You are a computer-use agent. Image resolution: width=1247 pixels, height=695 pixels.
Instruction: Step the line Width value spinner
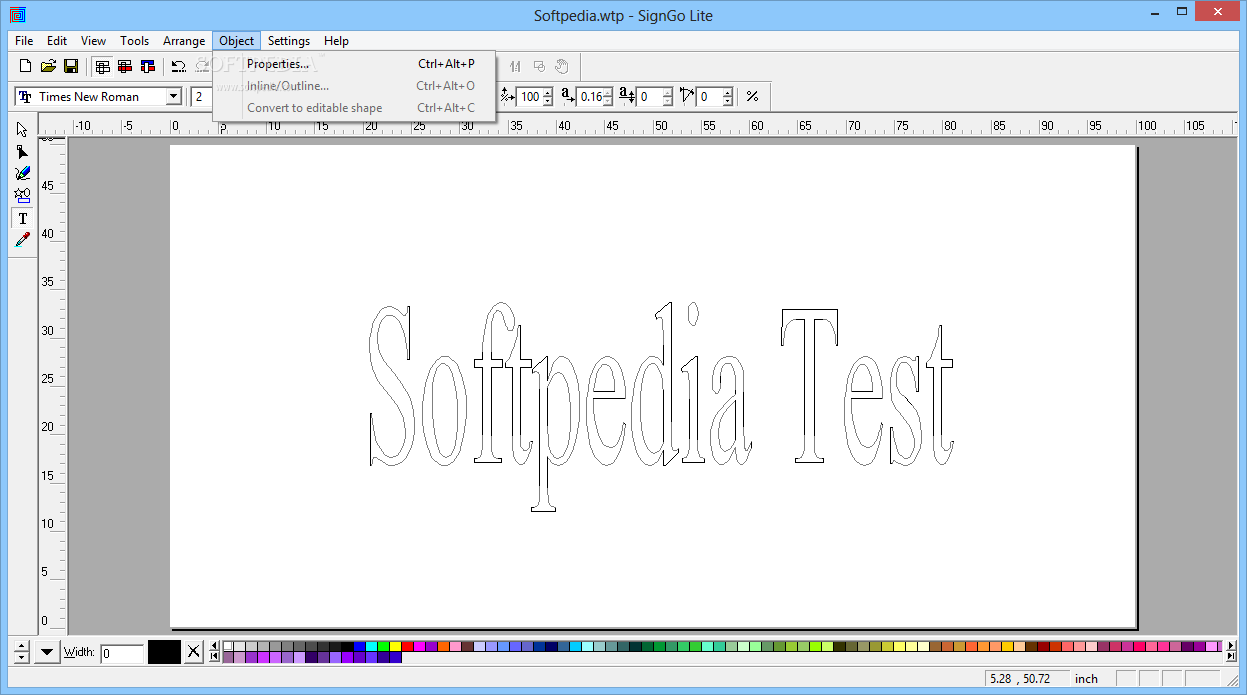coord(21,652)
